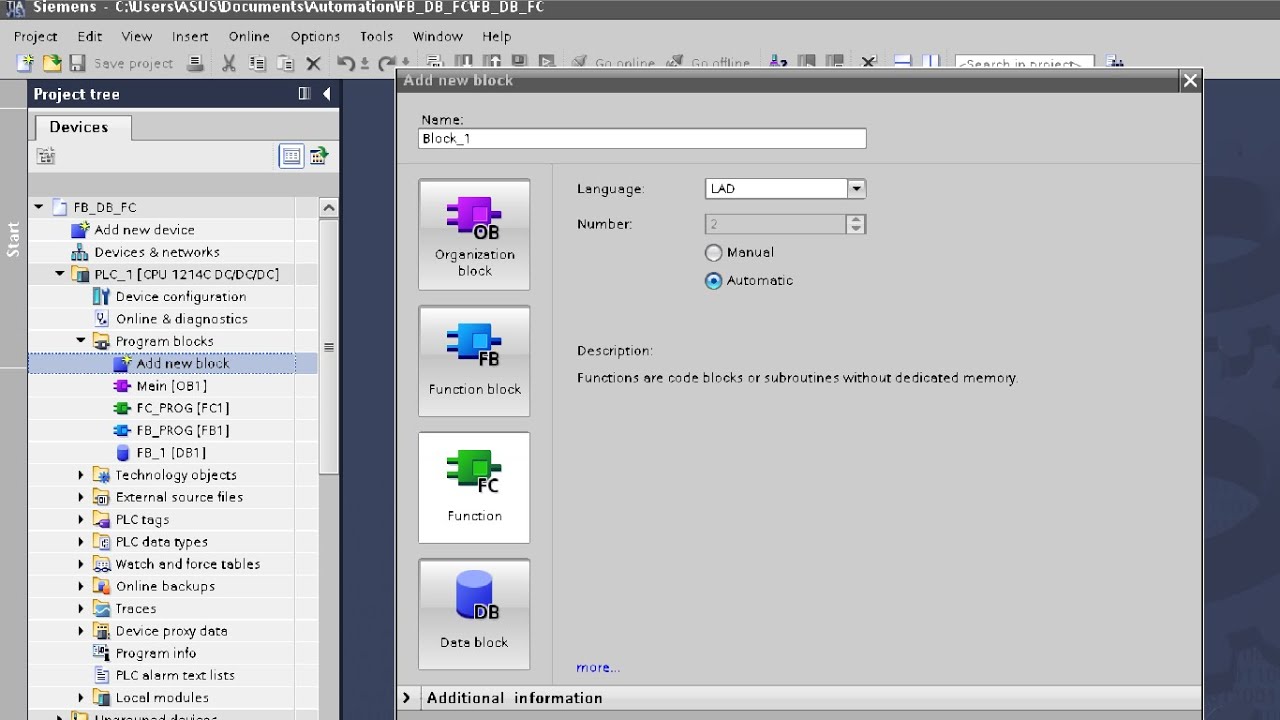Expand the Device proxy data folder
This screenshot has height=720, width=1280.
pos(81,631)
